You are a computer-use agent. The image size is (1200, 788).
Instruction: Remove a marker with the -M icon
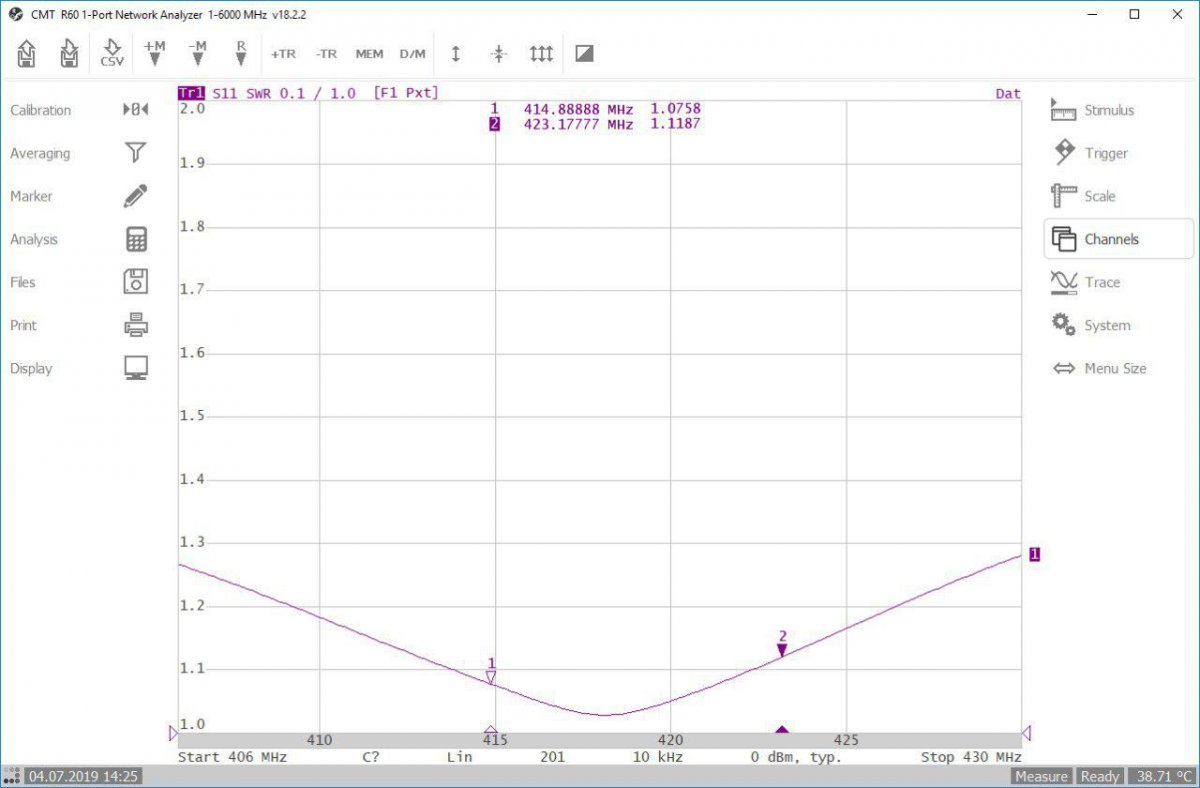[197, 53]
